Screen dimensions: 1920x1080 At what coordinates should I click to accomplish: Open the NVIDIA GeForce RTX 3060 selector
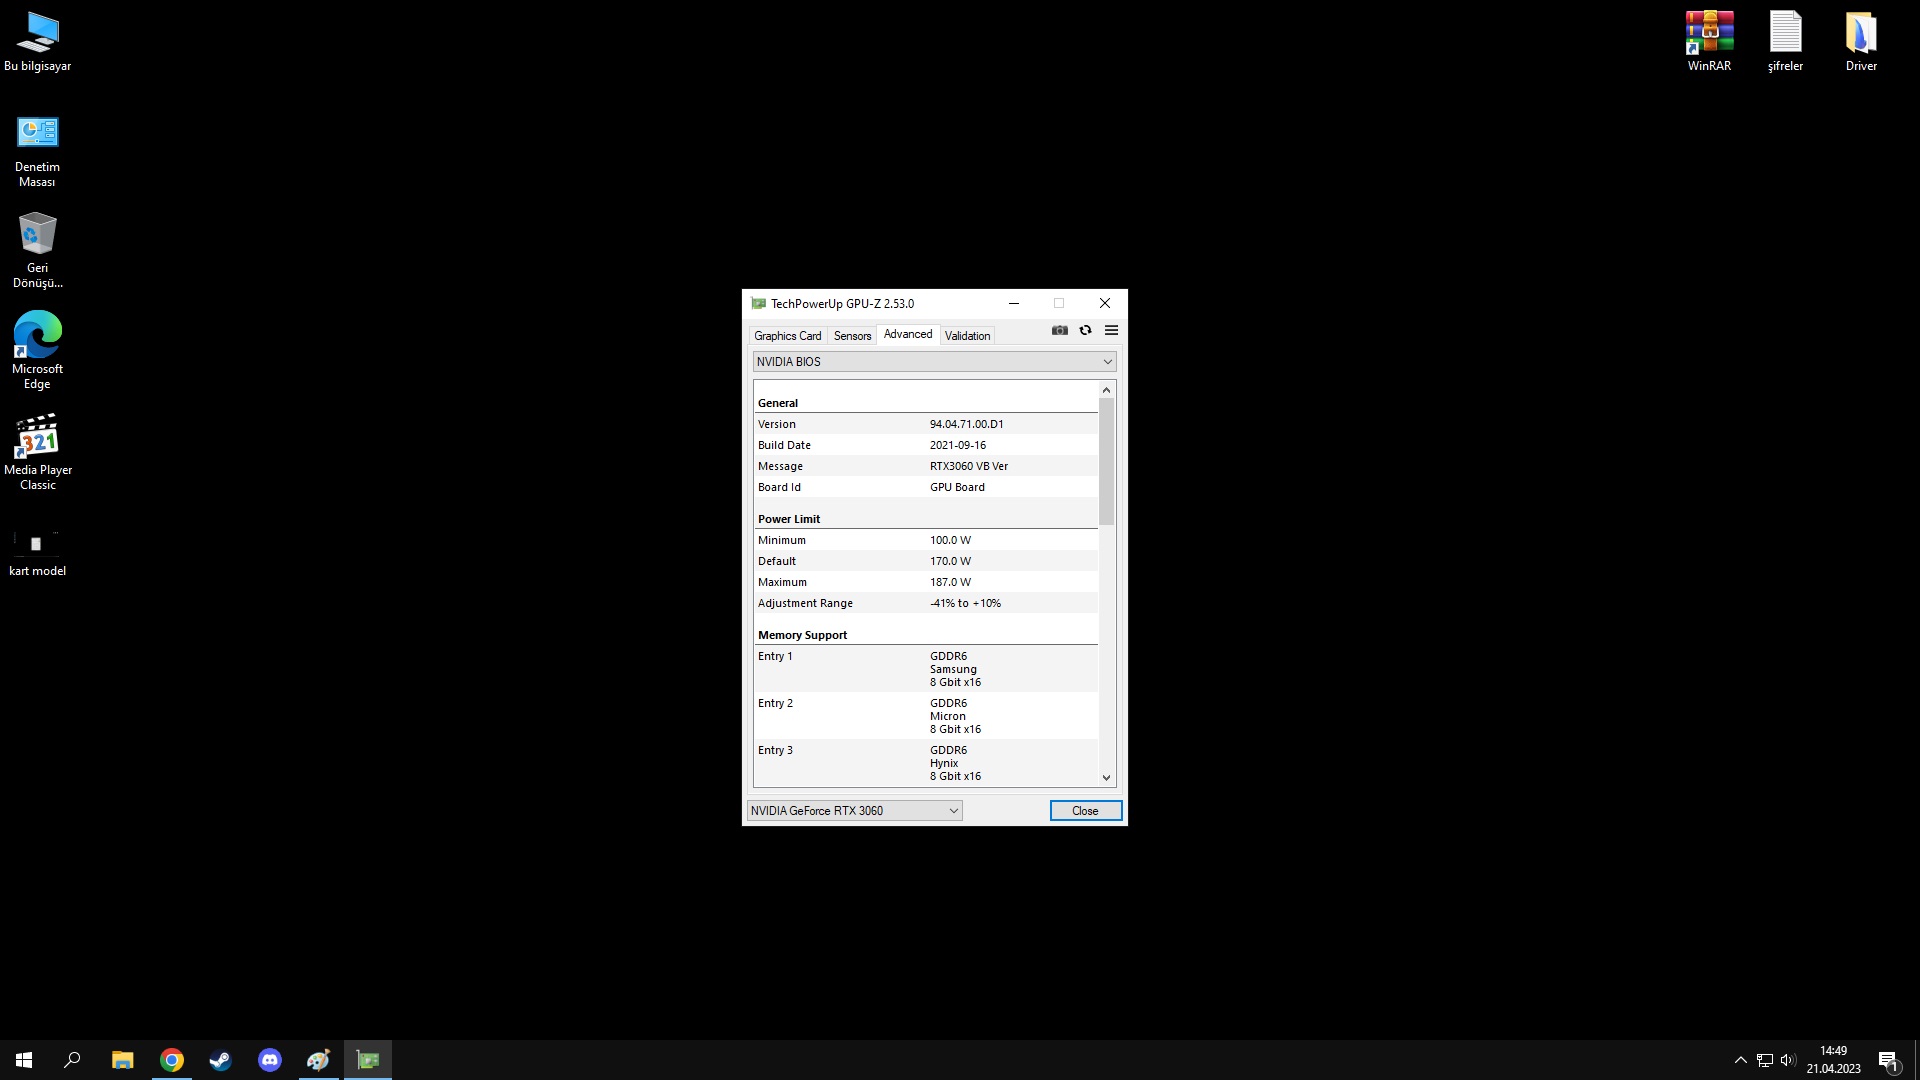(854, 811)
